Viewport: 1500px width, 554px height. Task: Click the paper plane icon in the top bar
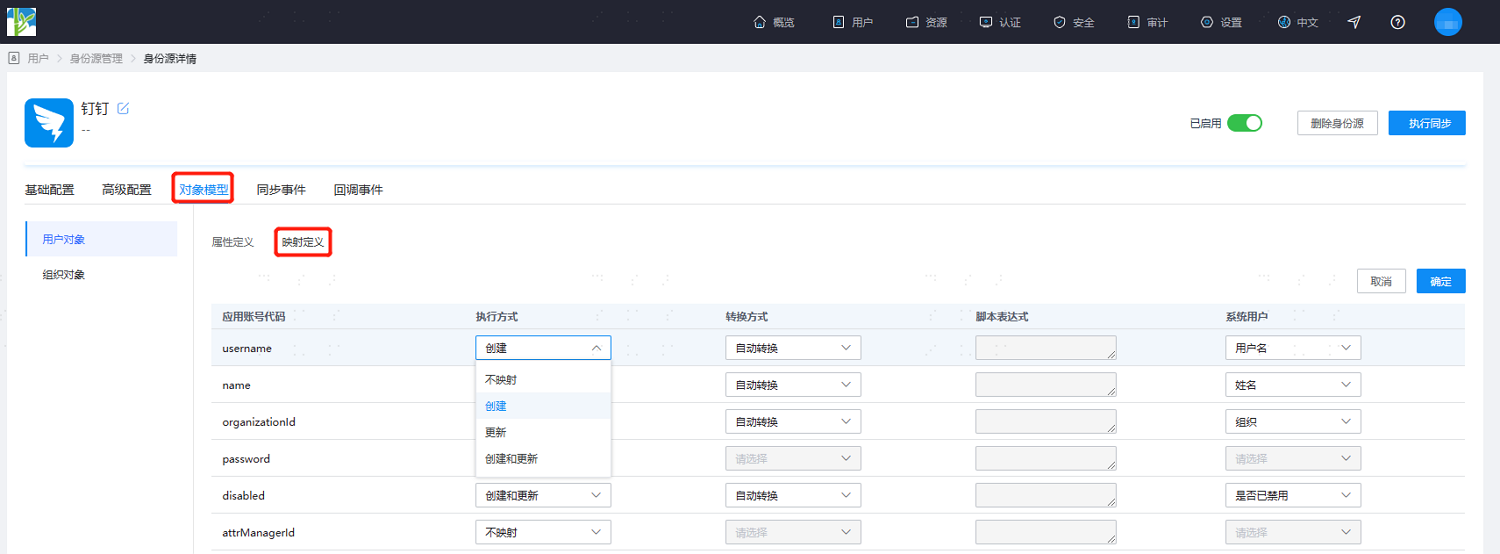[1354, 22]
